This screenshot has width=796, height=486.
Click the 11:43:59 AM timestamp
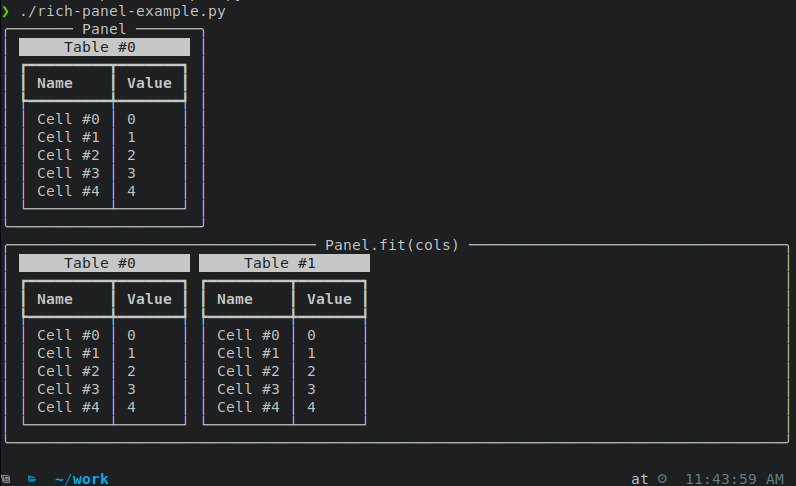735,479
